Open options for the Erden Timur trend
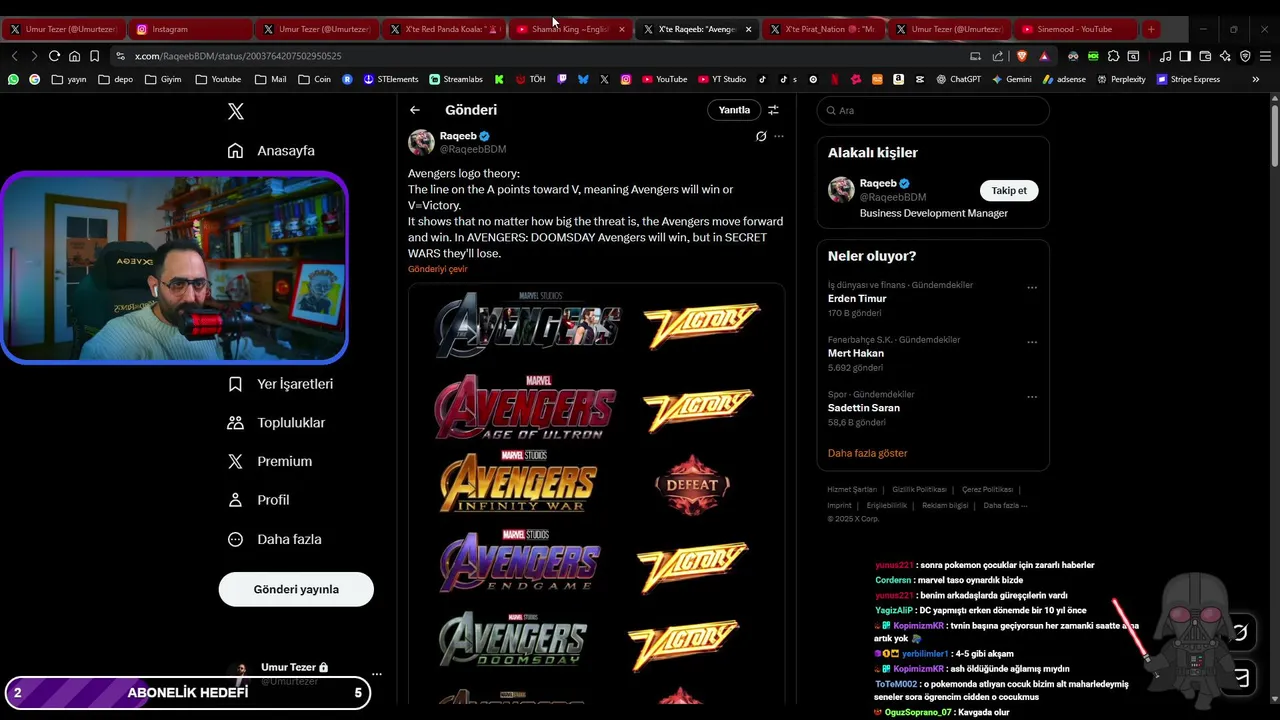 1032,288
